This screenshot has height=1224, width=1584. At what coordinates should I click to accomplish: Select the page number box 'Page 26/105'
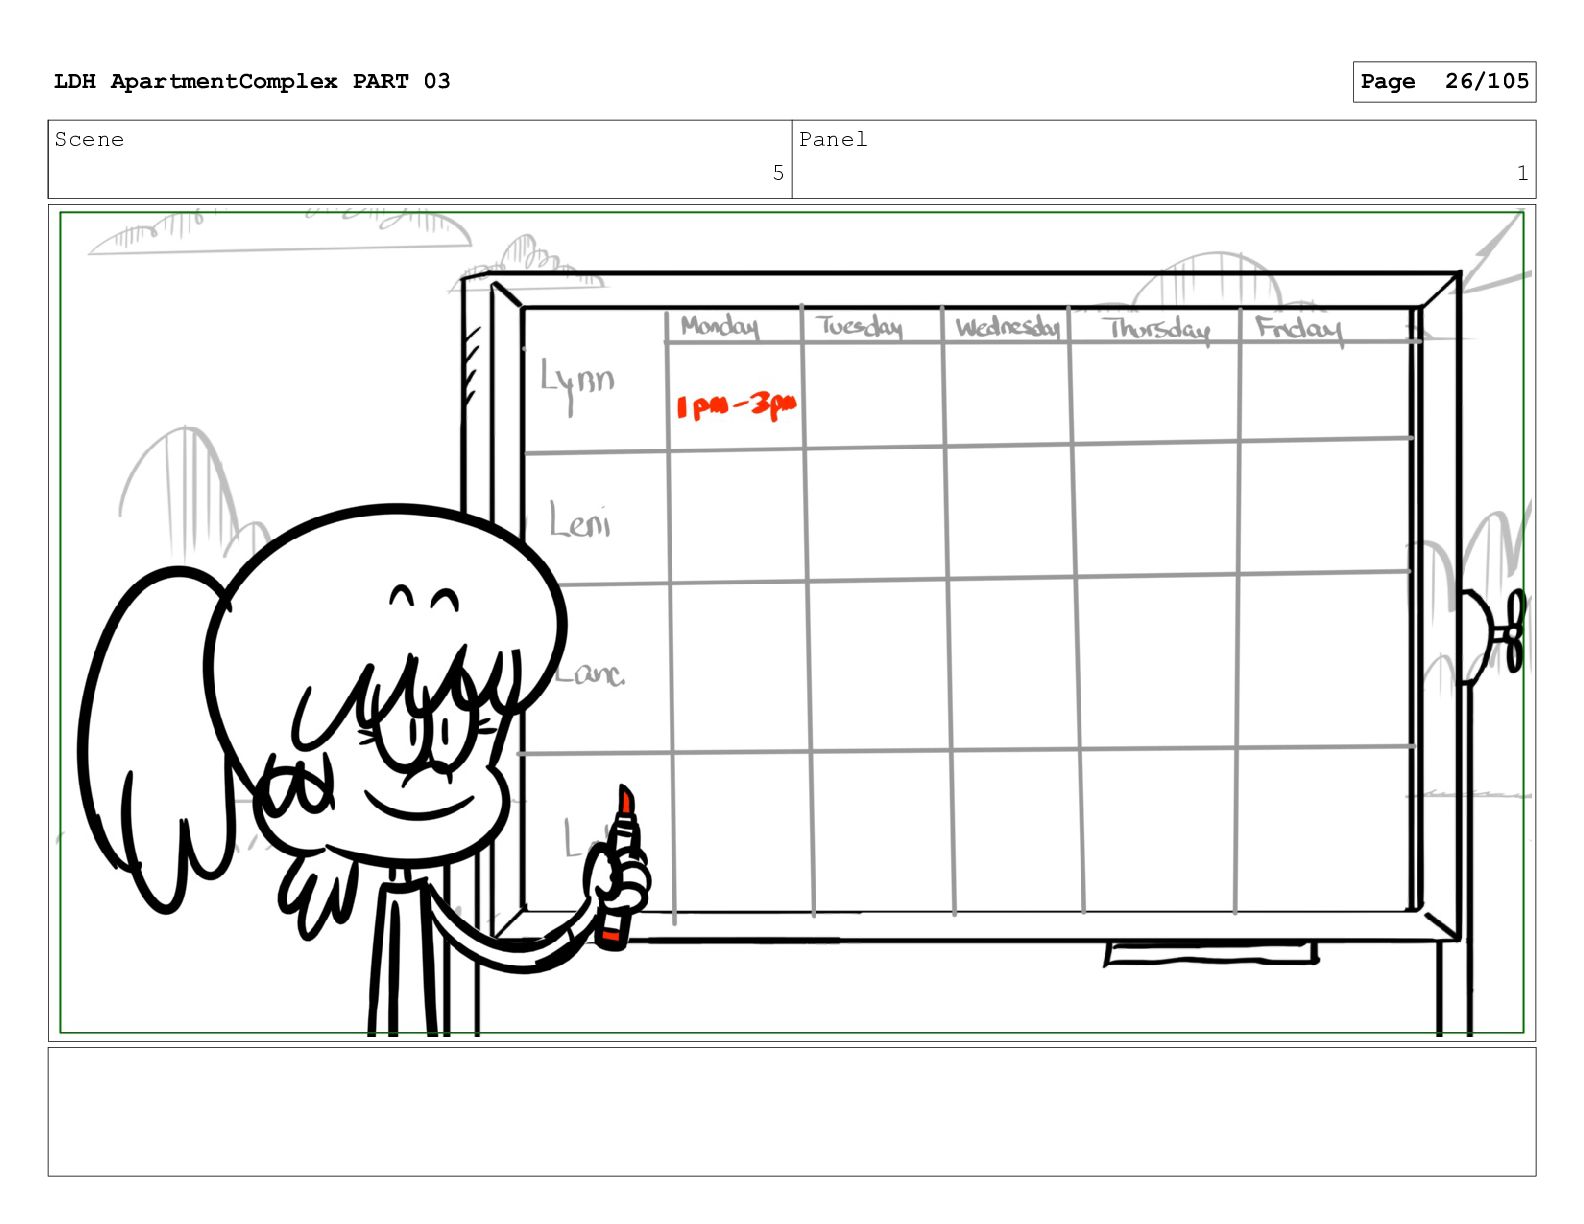tap(1444, 82)
